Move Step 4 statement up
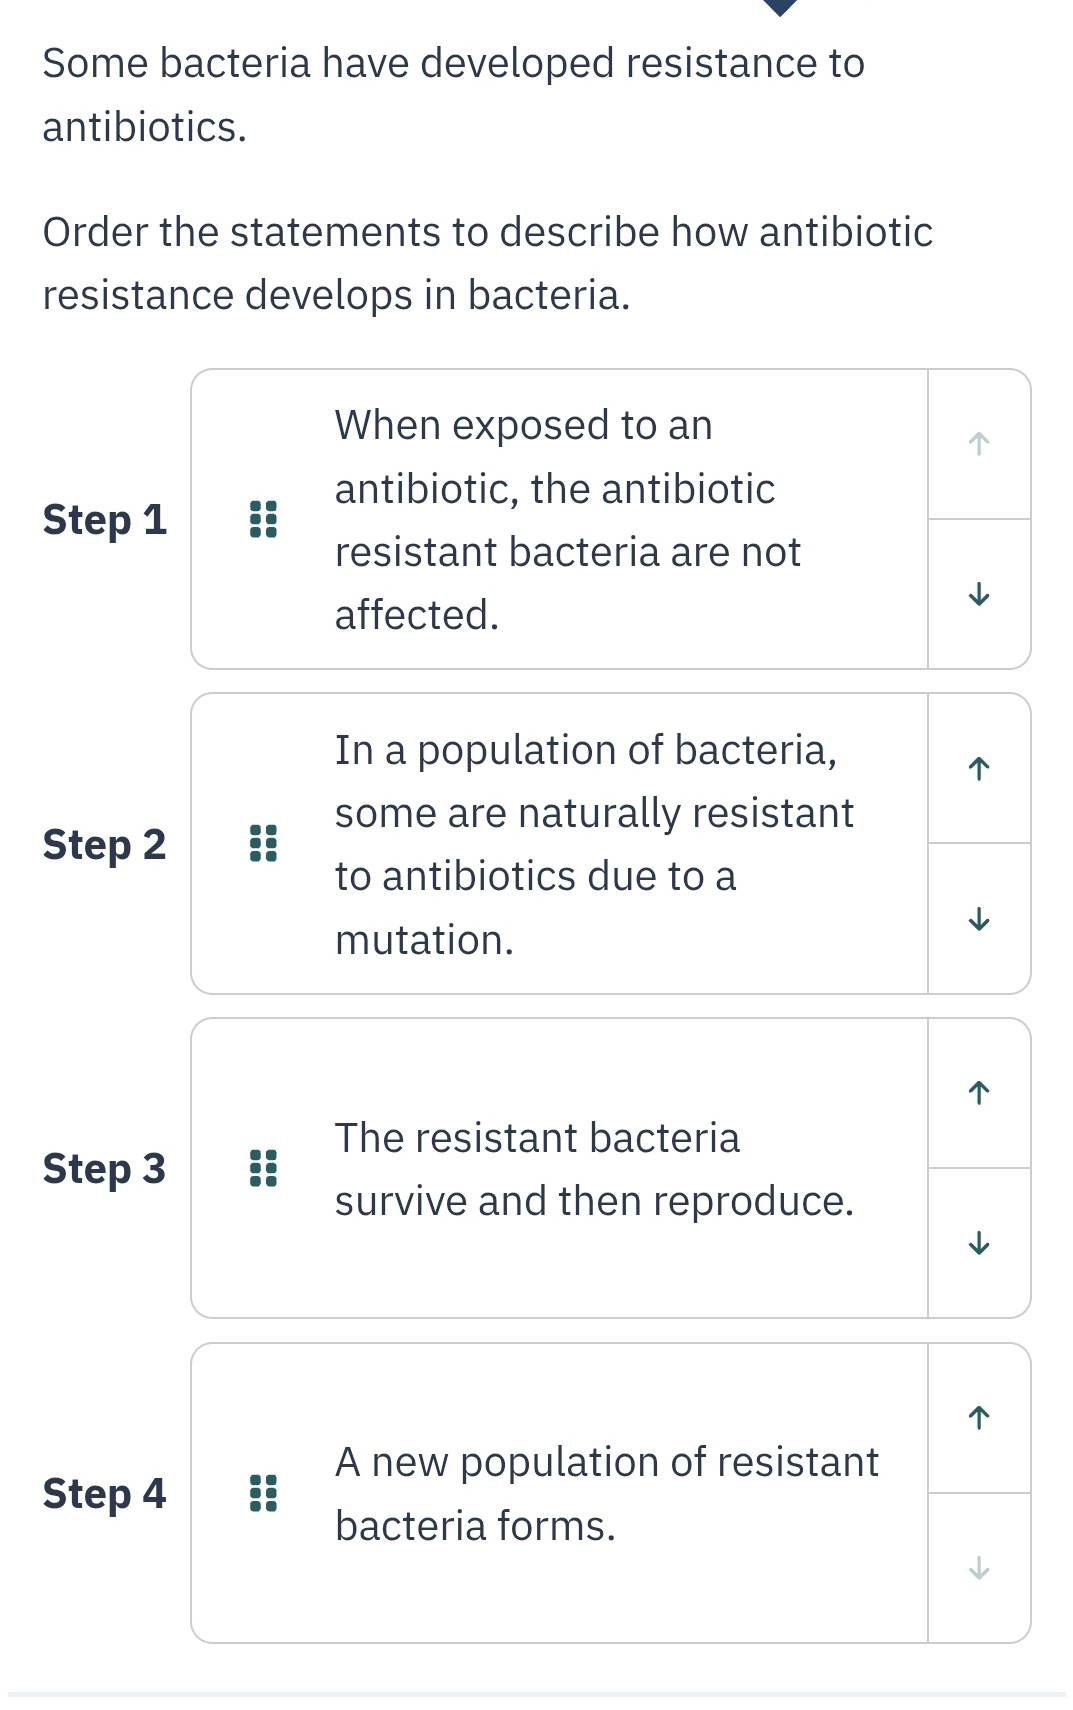 tap(979, 1417)
